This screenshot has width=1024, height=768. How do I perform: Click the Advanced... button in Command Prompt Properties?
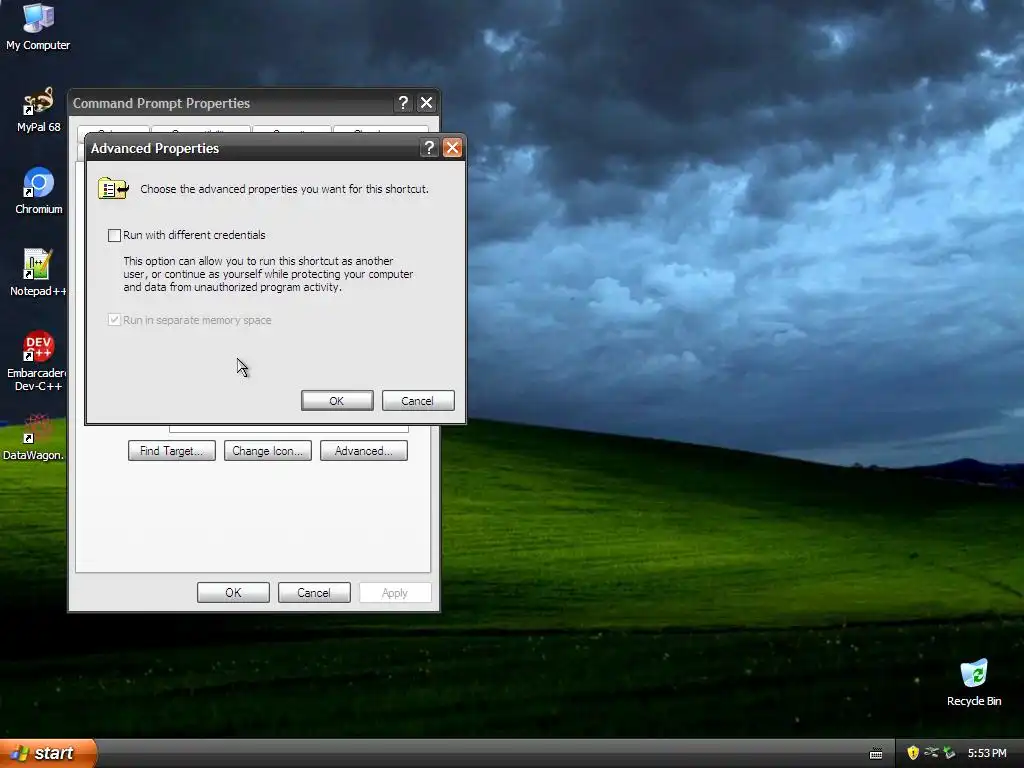click(x=364, y=451)
